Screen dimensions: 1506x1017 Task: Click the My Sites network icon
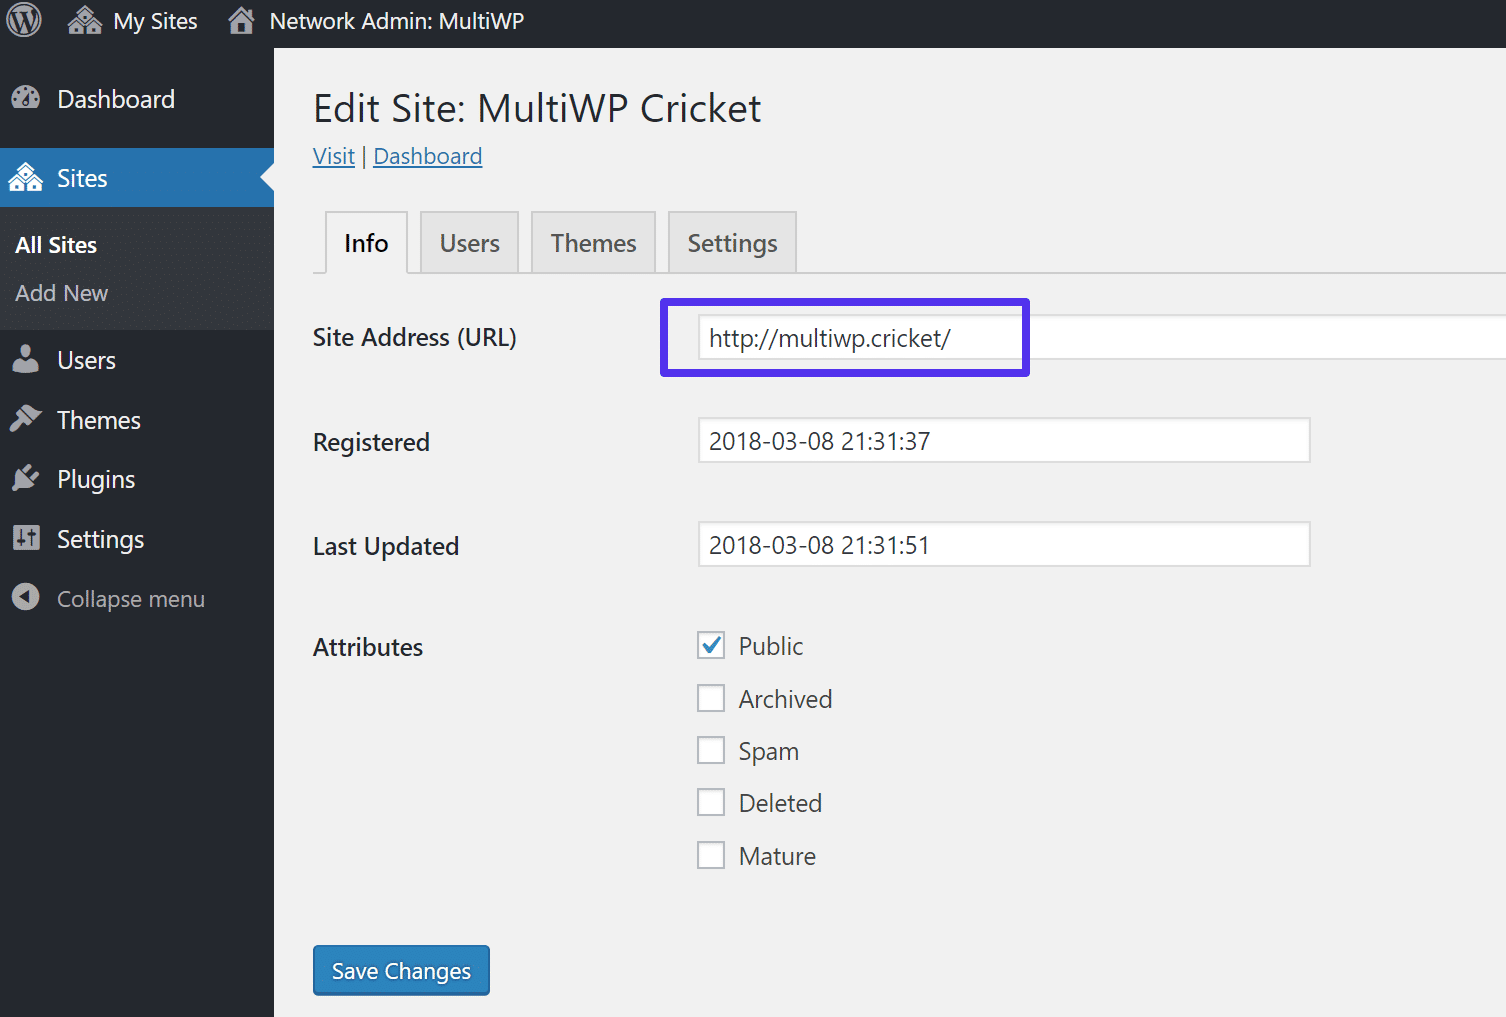(85, 20)
